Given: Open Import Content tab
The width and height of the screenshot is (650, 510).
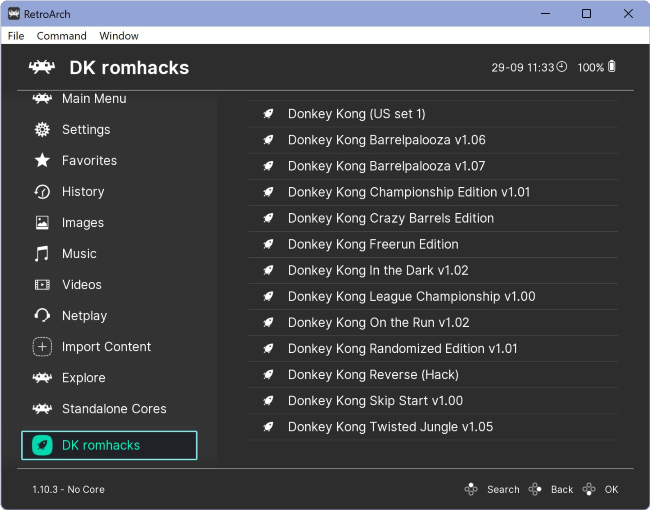Looking at the screenshot, I should click(109, 347).
